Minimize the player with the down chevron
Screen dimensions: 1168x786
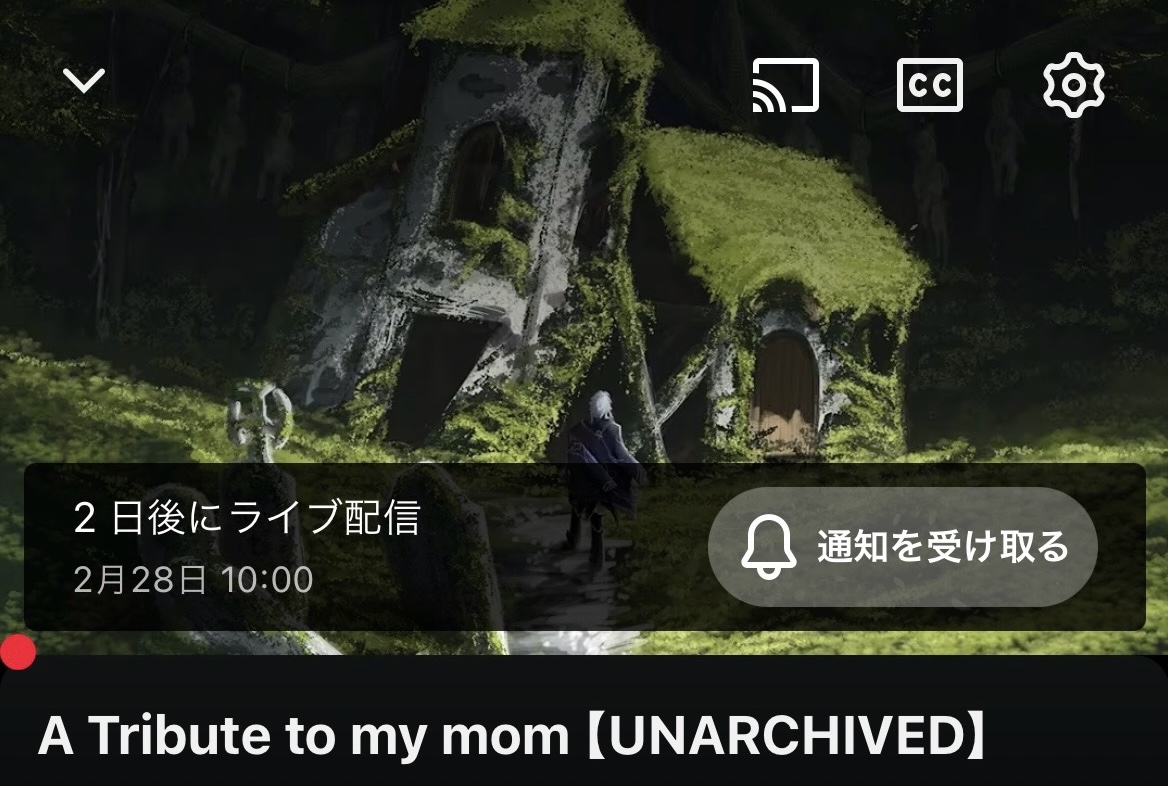83,80
